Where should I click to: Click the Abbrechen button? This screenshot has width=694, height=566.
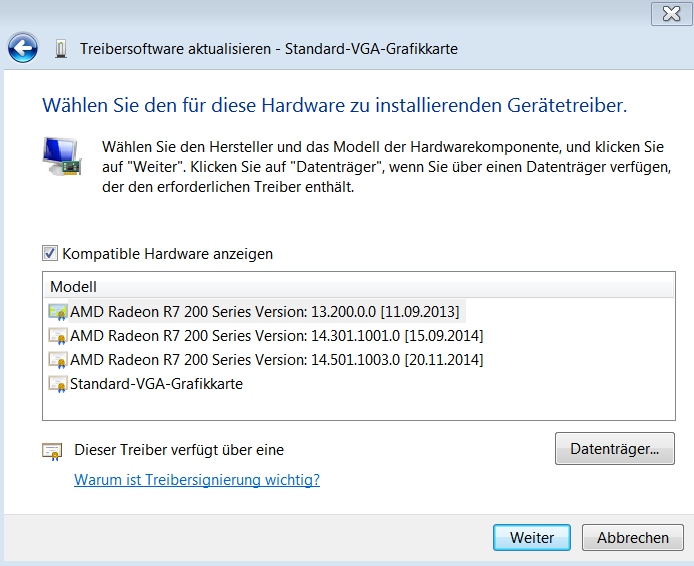(632, 538)
